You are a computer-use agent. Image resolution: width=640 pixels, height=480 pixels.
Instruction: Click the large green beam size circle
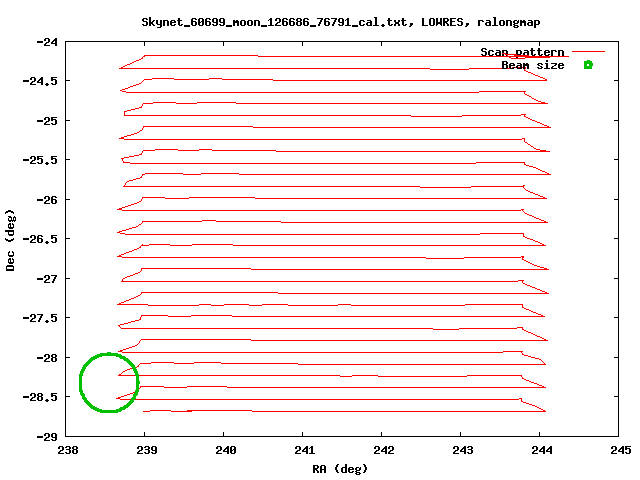109,382
